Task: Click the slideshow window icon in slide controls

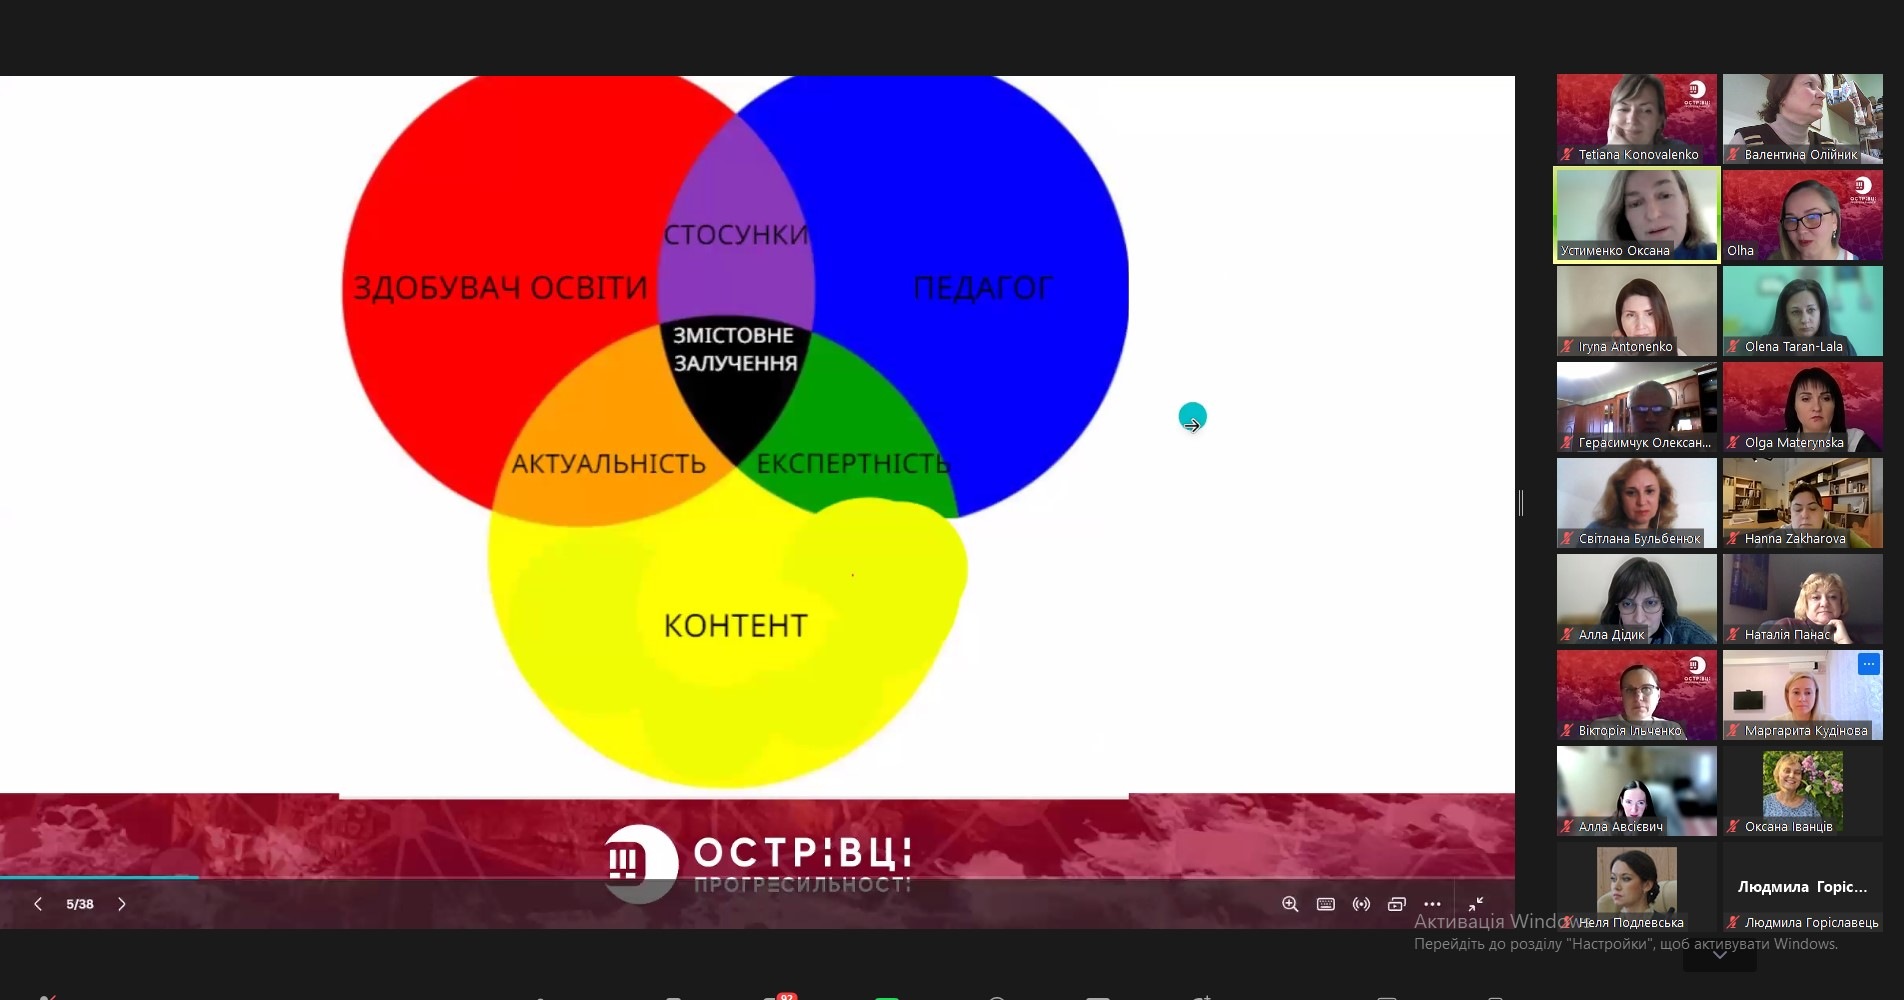Action: [x=1397, y=904]
